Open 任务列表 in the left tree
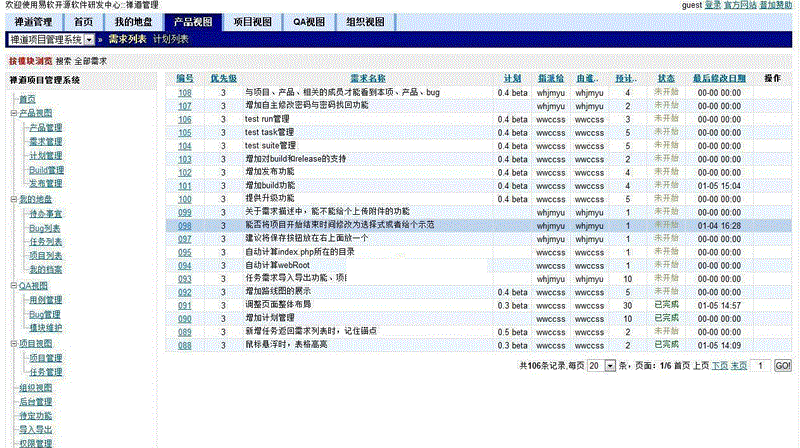The width and height of the screenshot is (800, 448). 45,242
